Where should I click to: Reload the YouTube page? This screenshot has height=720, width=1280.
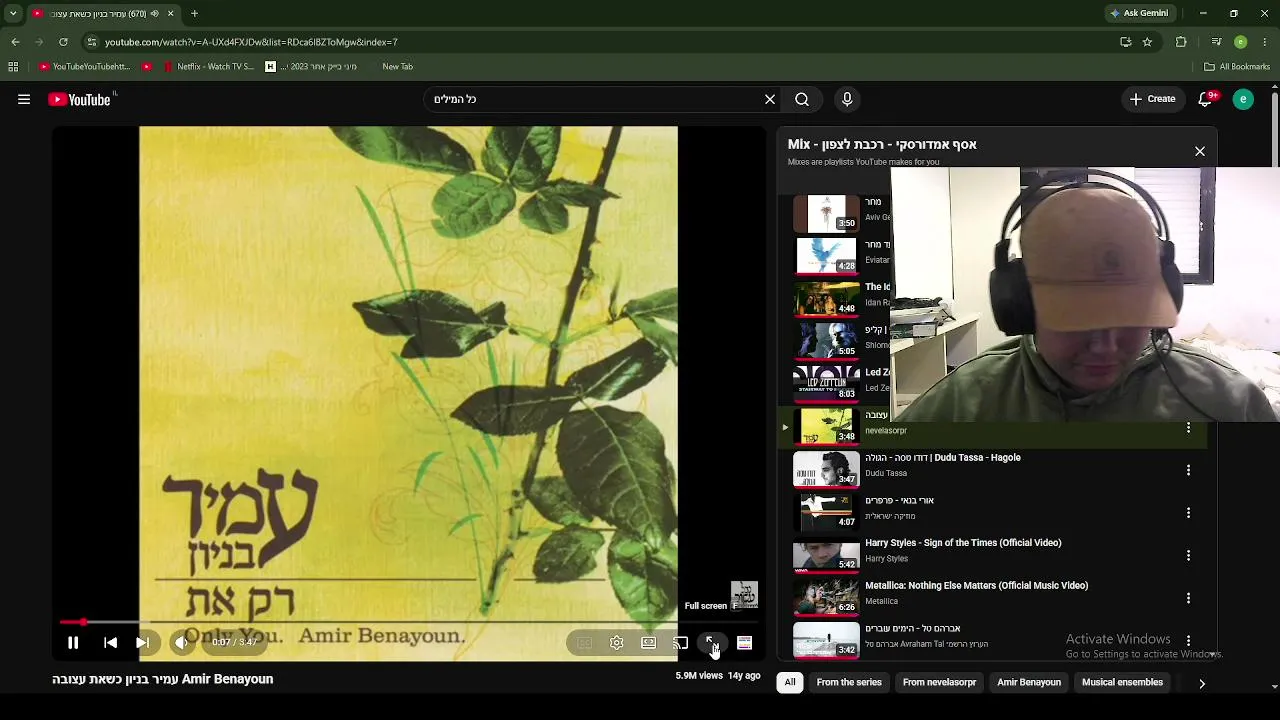click(x=63, y=42)
